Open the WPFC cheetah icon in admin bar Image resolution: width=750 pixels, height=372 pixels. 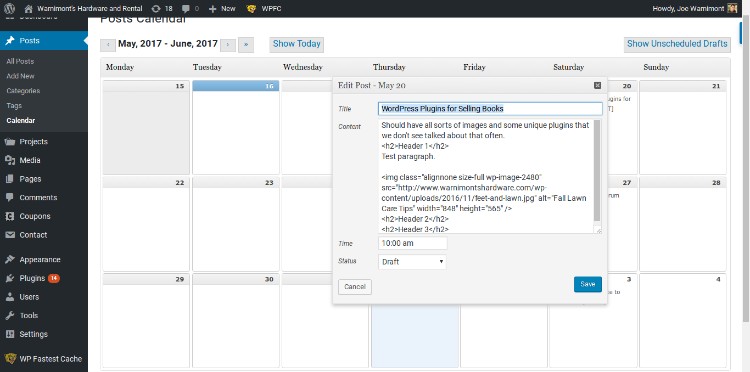pos(251,9)
